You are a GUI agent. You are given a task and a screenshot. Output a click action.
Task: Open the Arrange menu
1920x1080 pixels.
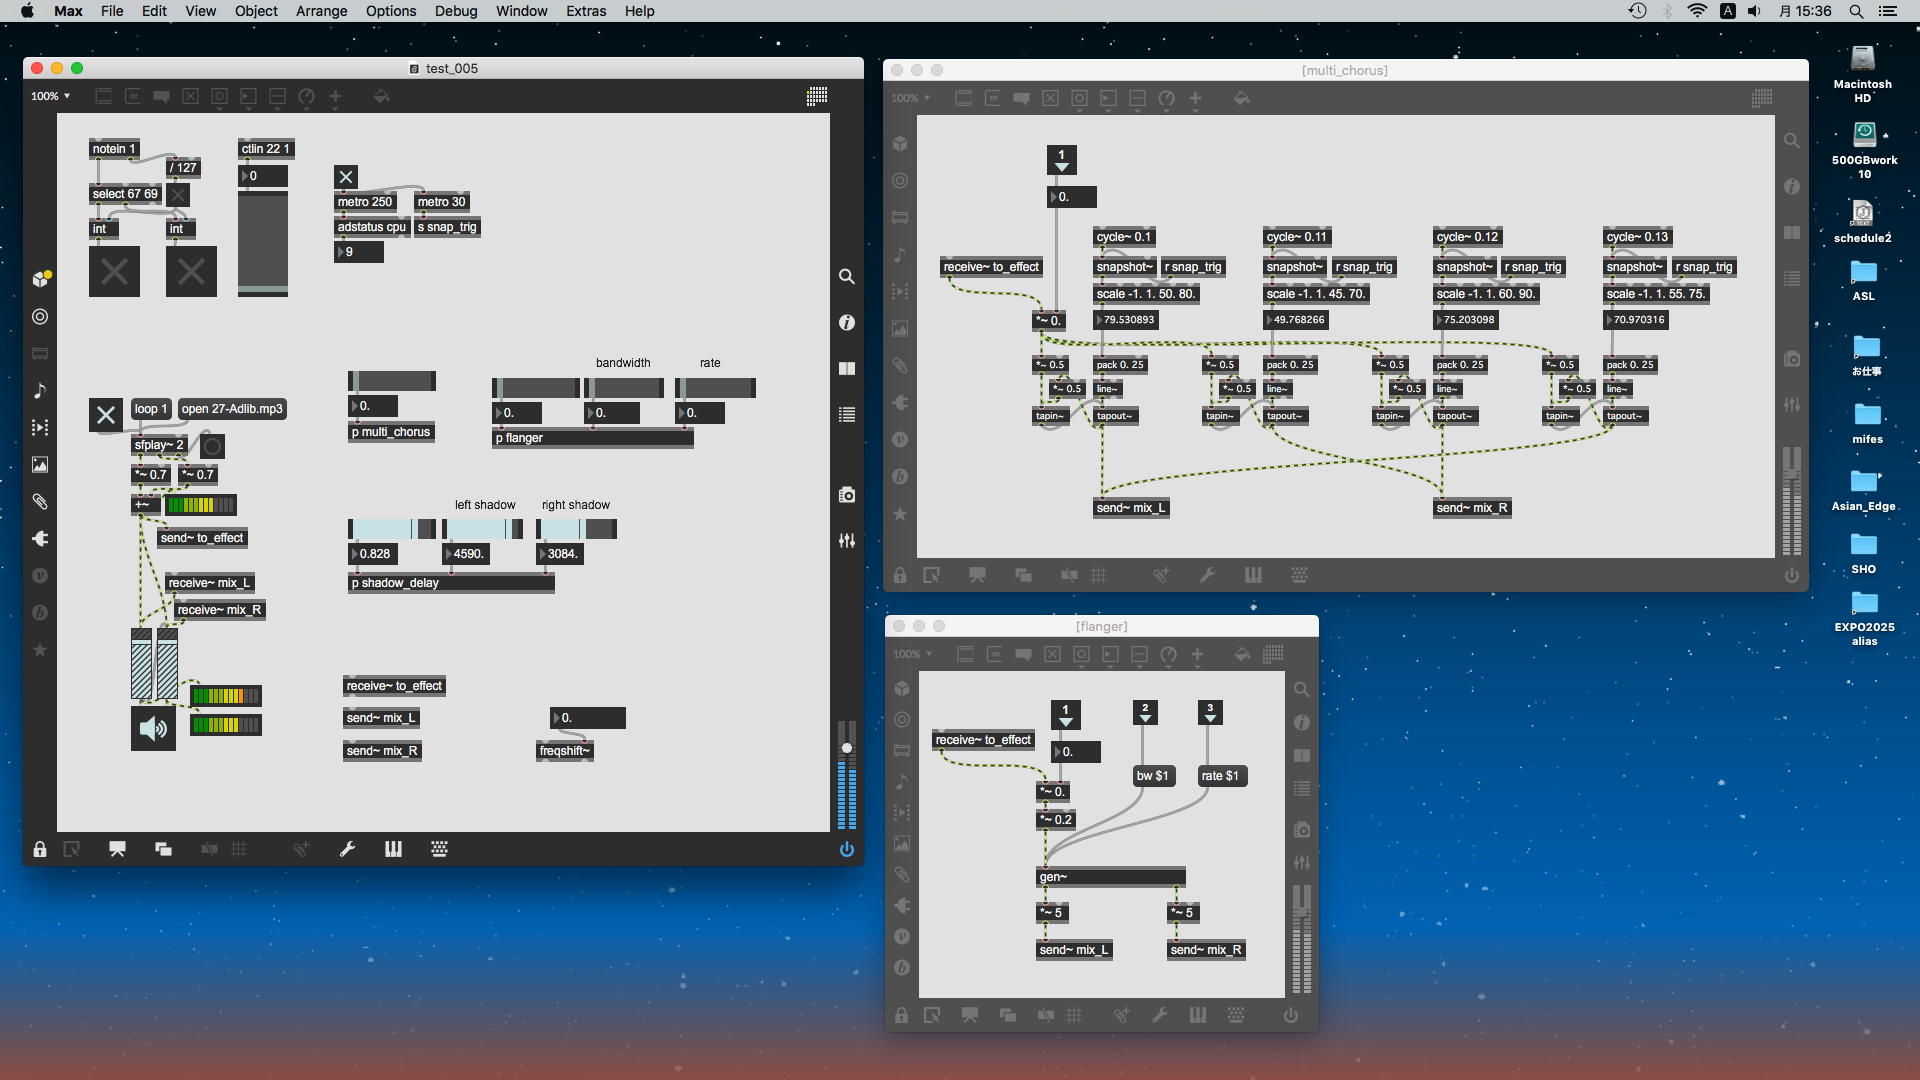tap(321, 11)
